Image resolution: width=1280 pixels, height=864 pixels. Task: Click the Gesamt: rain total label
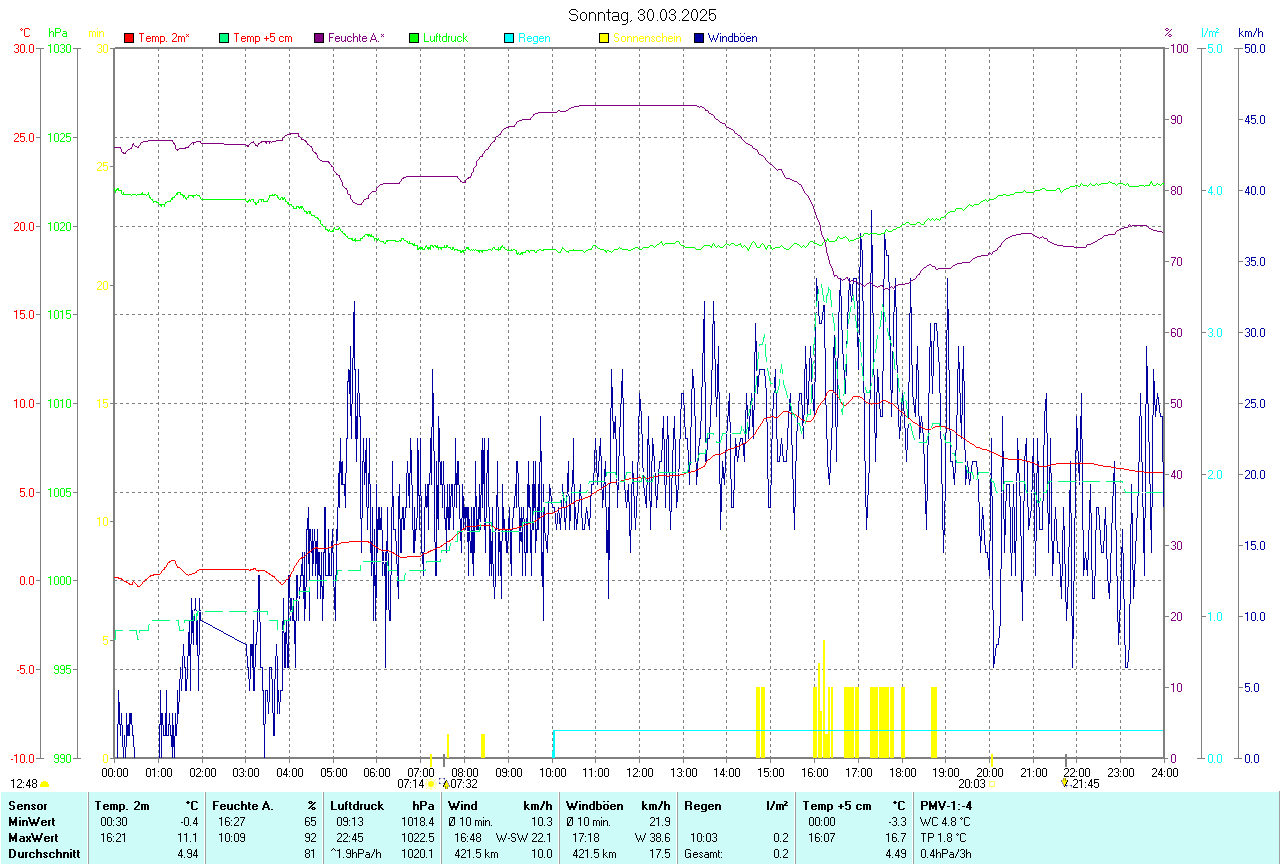(704, 853)
